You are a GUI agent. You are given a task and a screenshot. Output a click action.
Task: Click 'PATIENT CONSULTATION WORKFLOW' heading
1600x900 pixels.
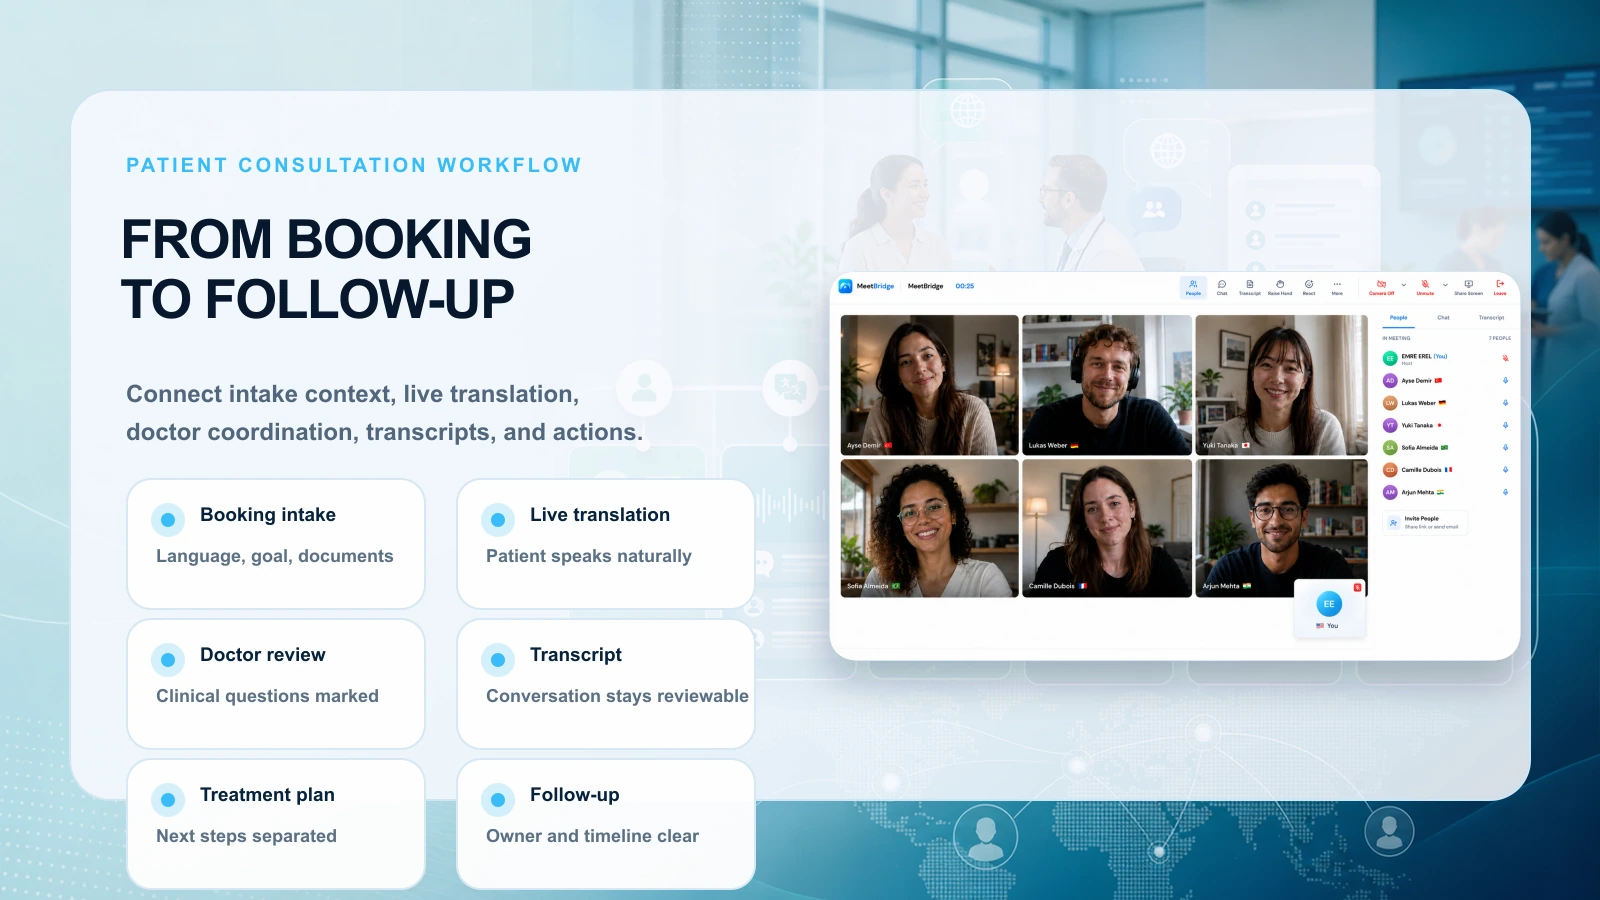(x=354, y=165)
